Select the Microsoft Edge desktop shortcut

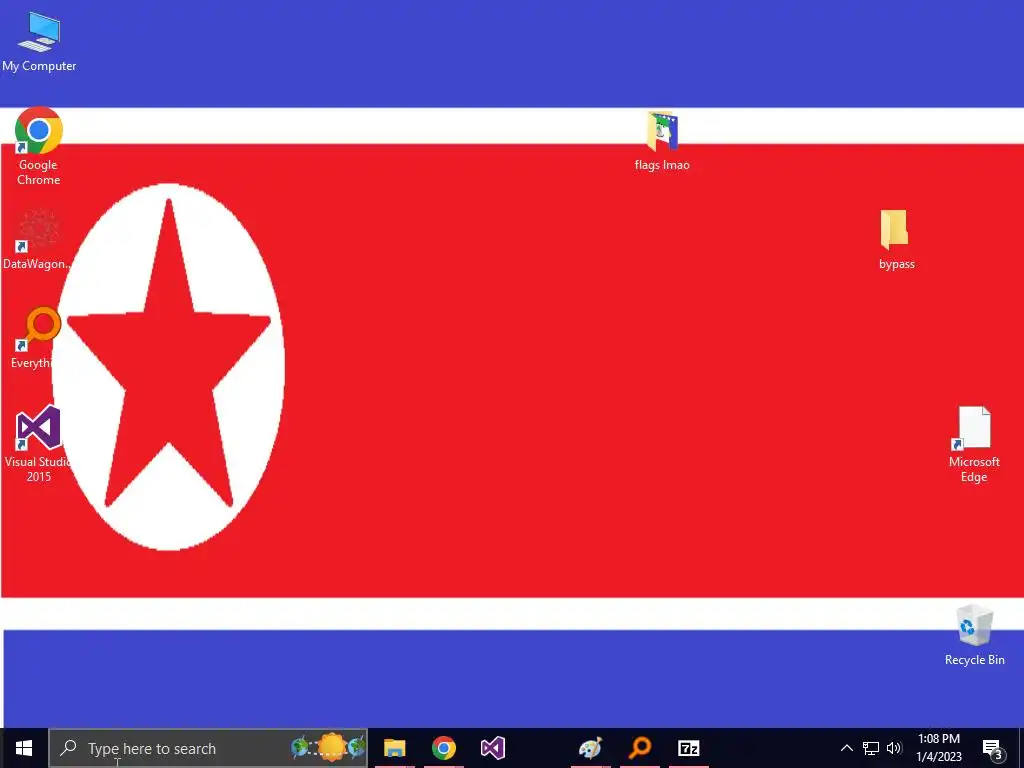pyautogui.click(x=974, y=445)
